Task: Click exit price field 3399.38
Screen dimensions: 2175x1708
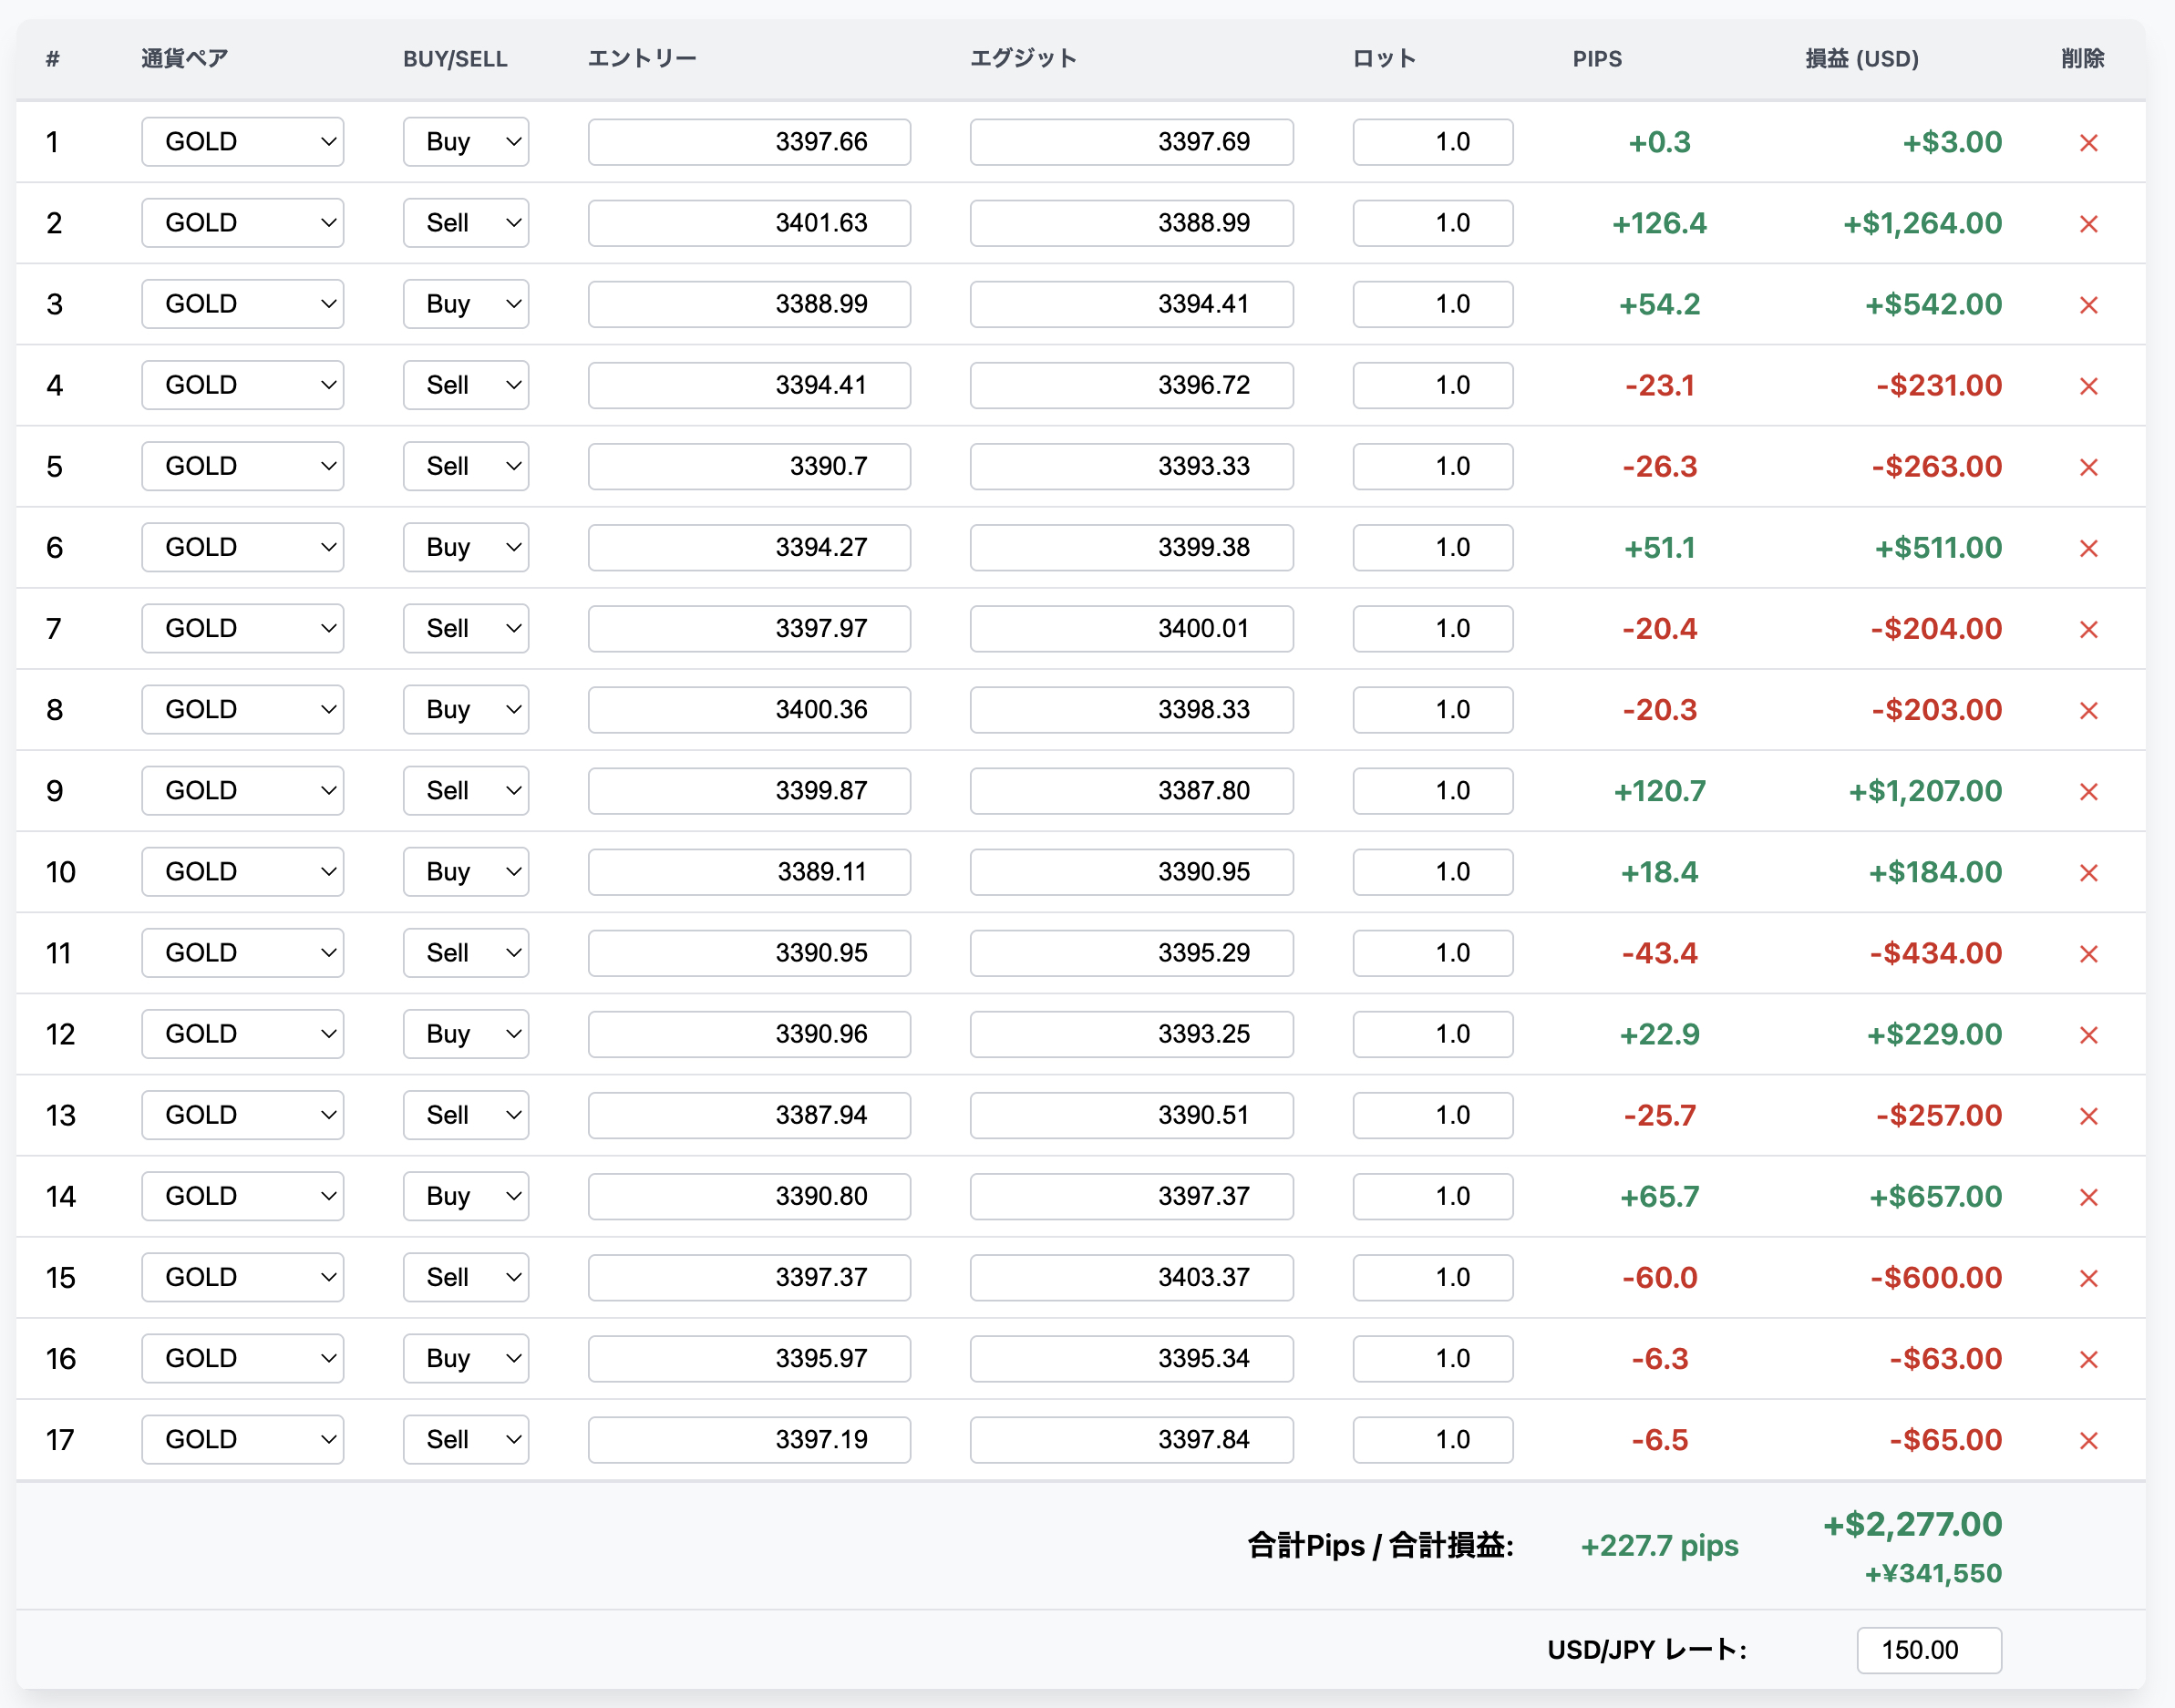Action: coord(1131,547)
